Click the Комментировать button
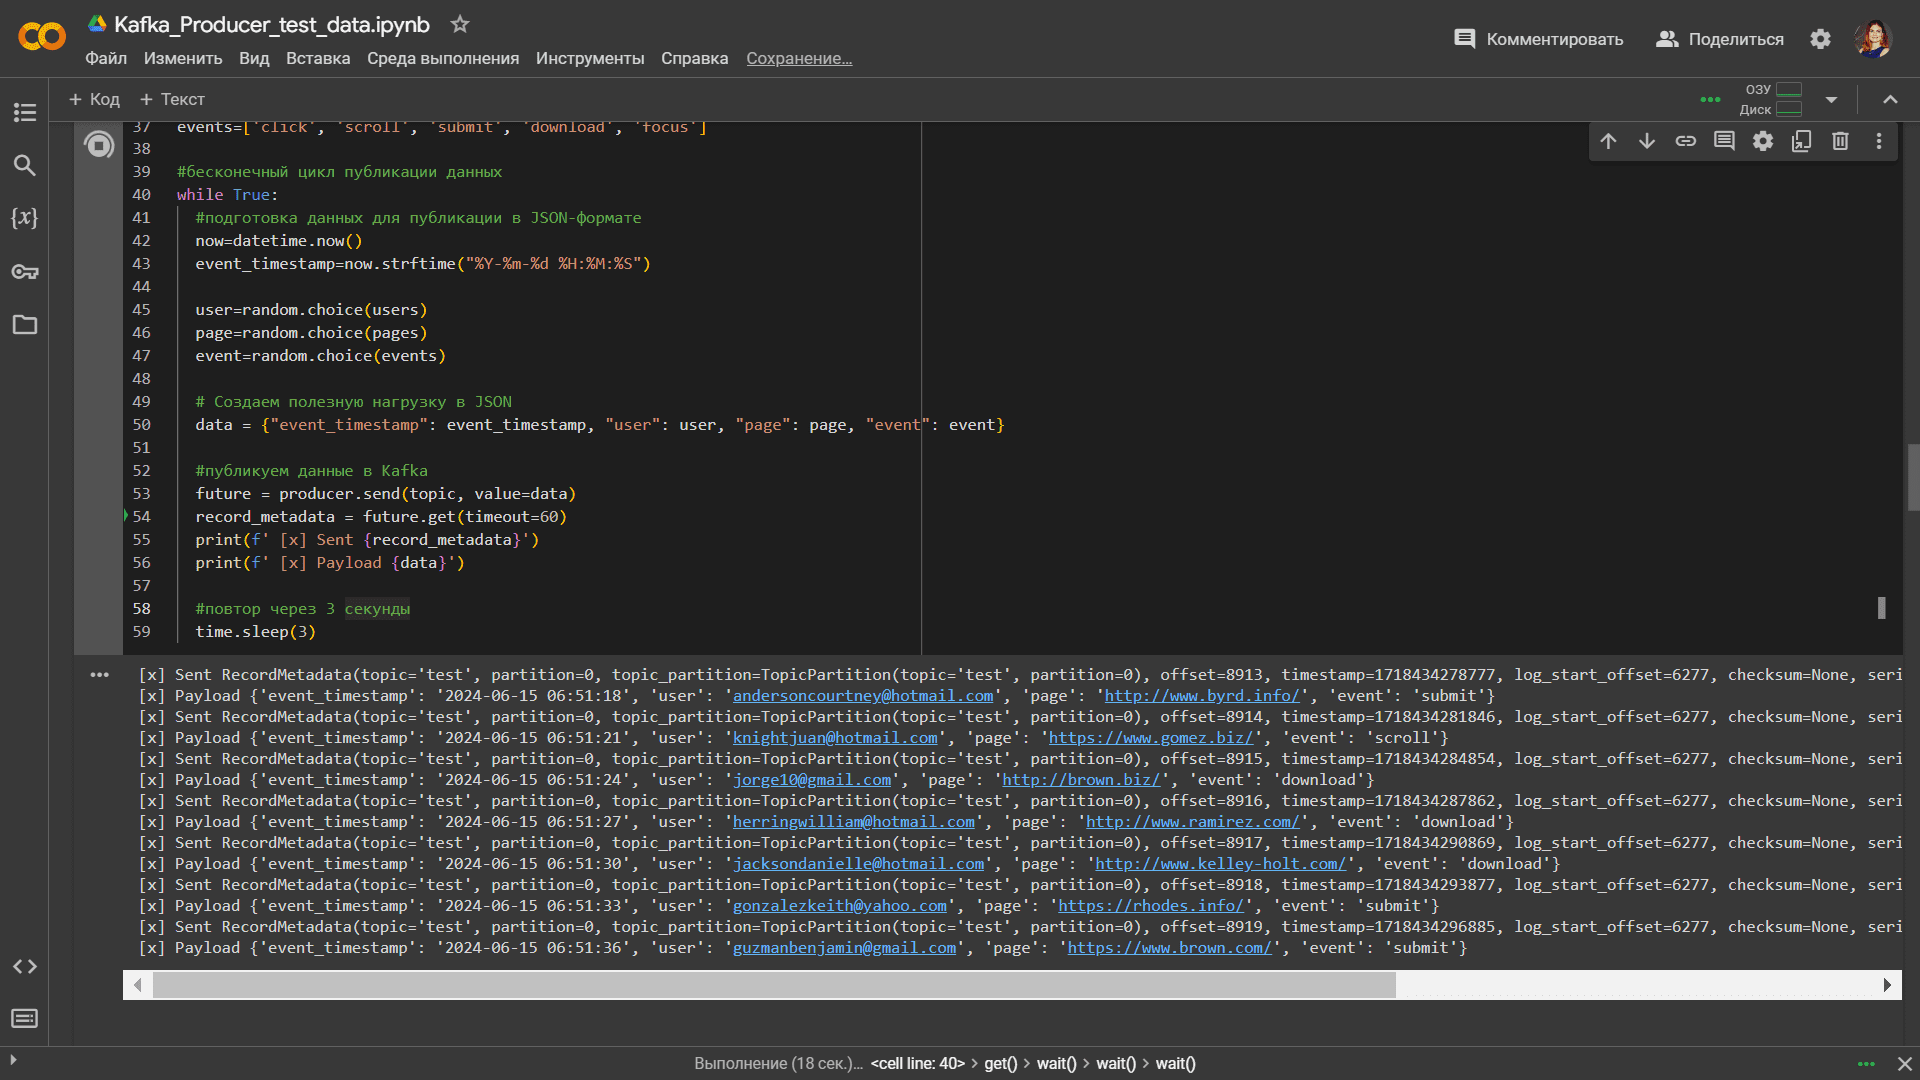 [1538, 39]
